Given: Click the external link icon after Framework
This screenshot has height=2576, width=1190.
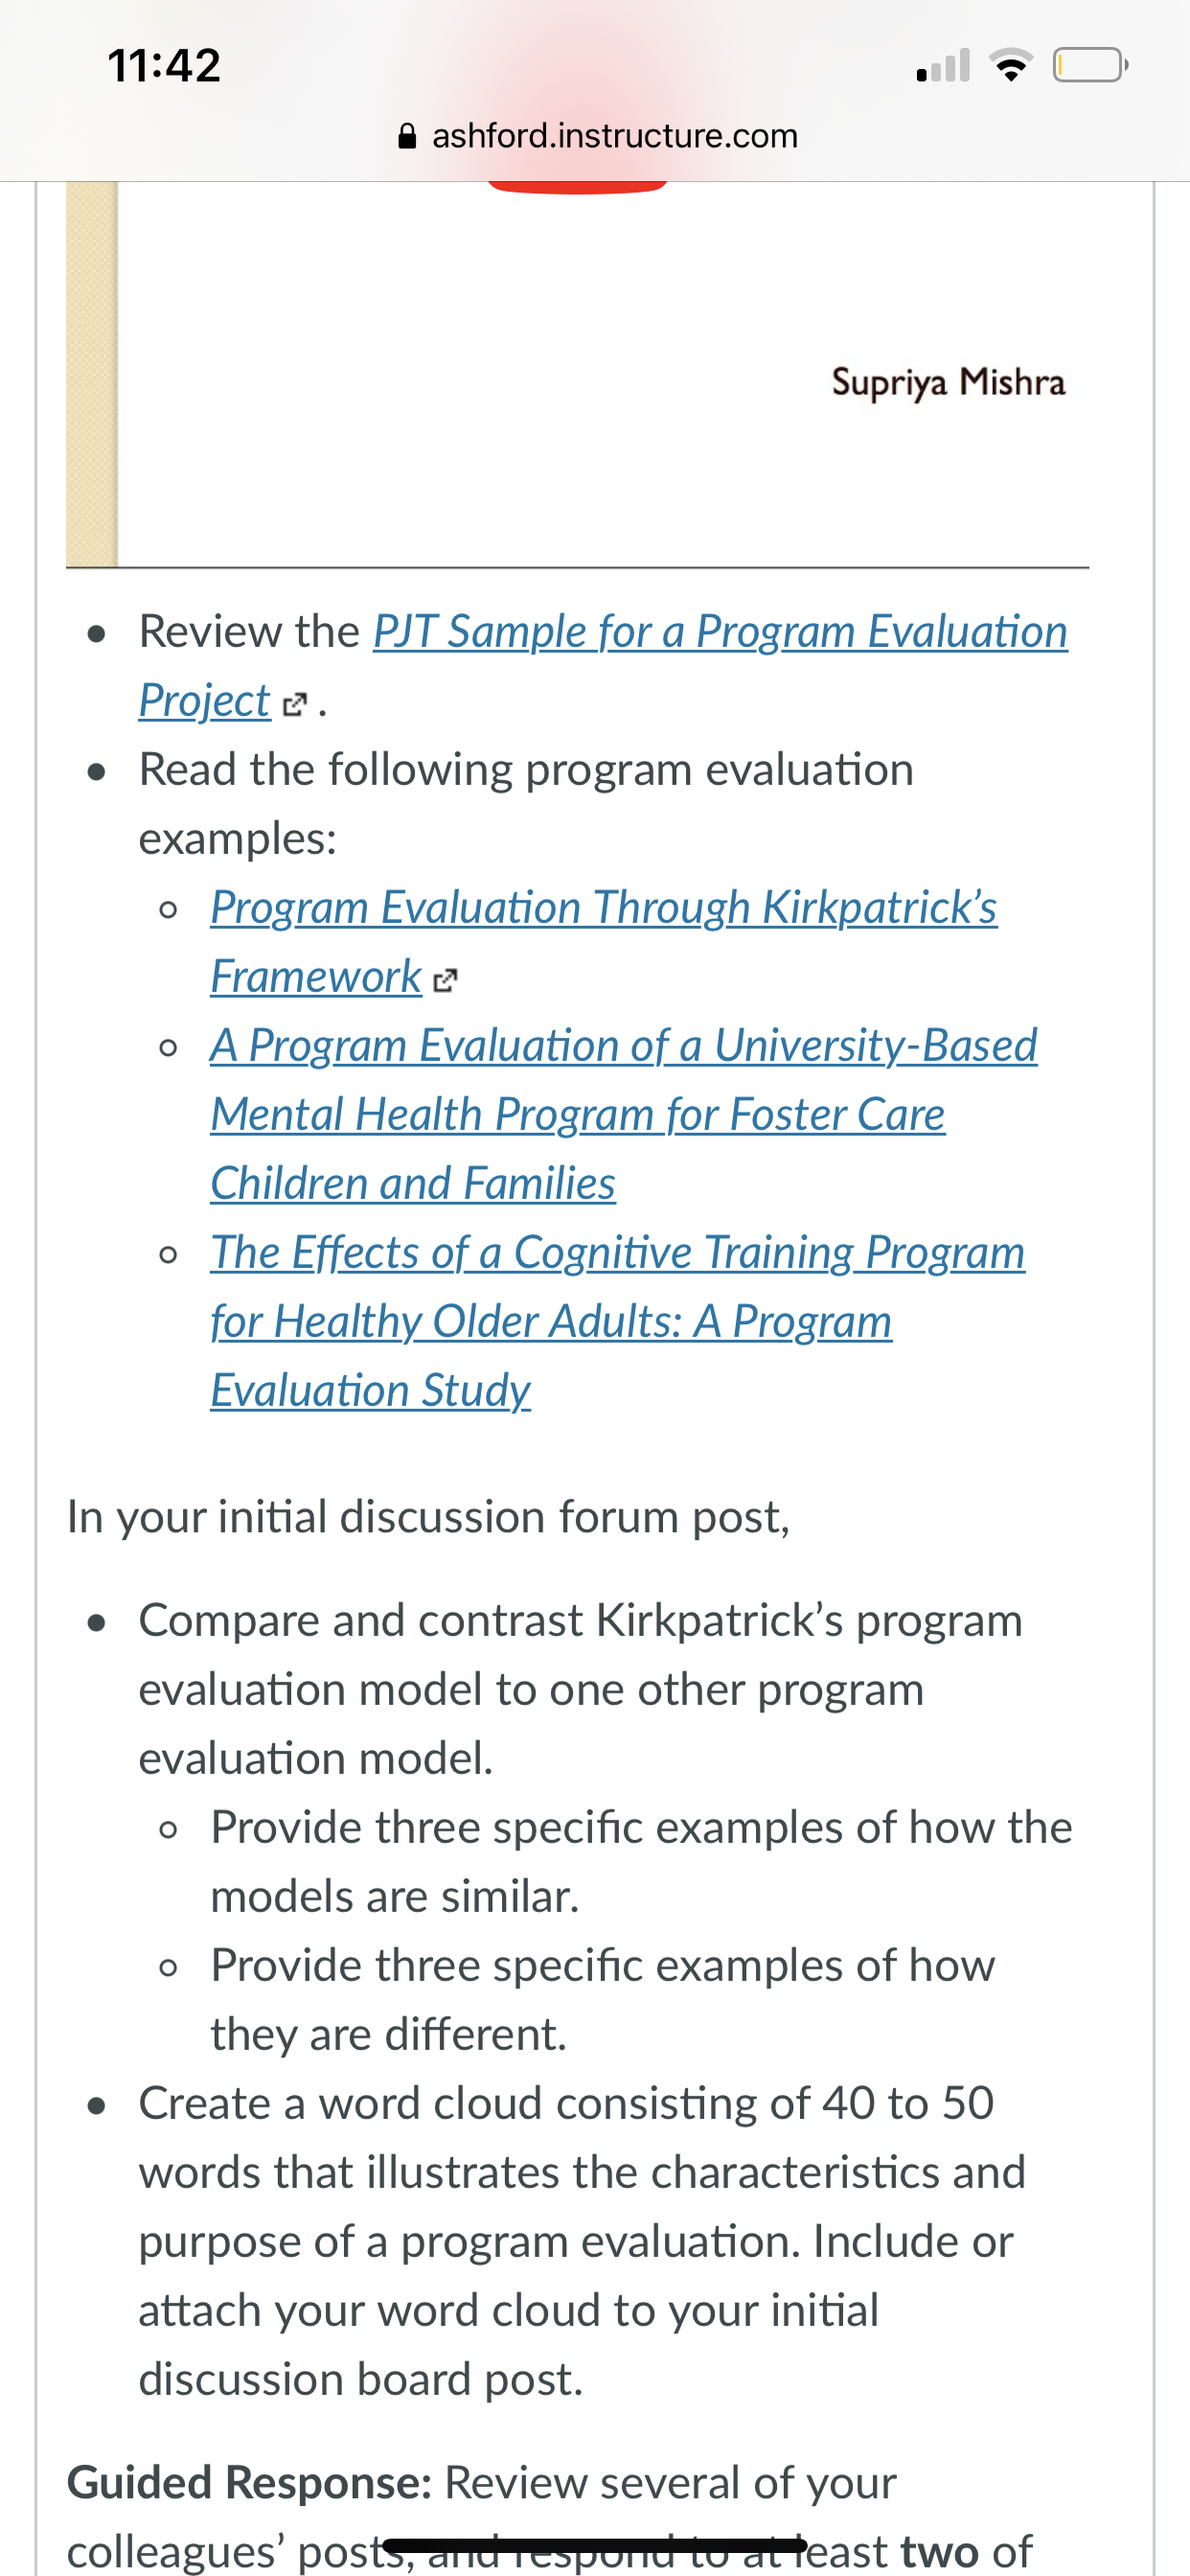Looking at the screenshot, I should [x=445, y=980].
